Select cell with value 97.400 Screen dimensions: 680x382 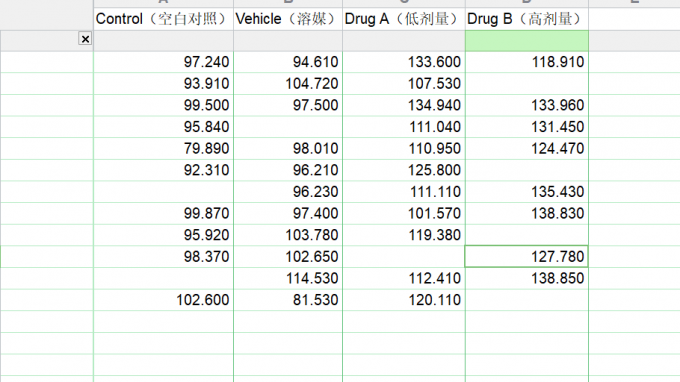click(288, 213)
